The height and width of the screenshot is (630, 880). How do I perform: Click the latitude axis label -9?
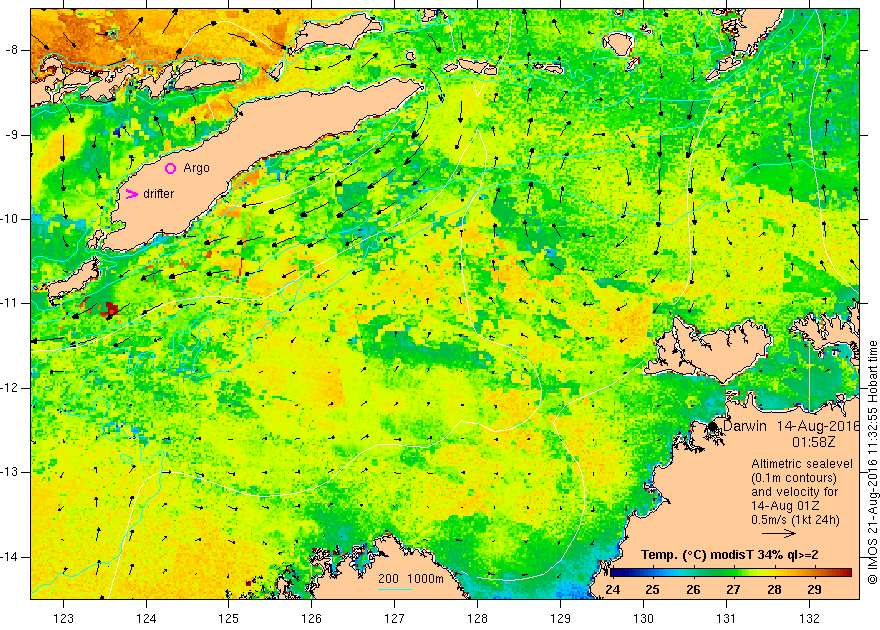coord(10,135)
